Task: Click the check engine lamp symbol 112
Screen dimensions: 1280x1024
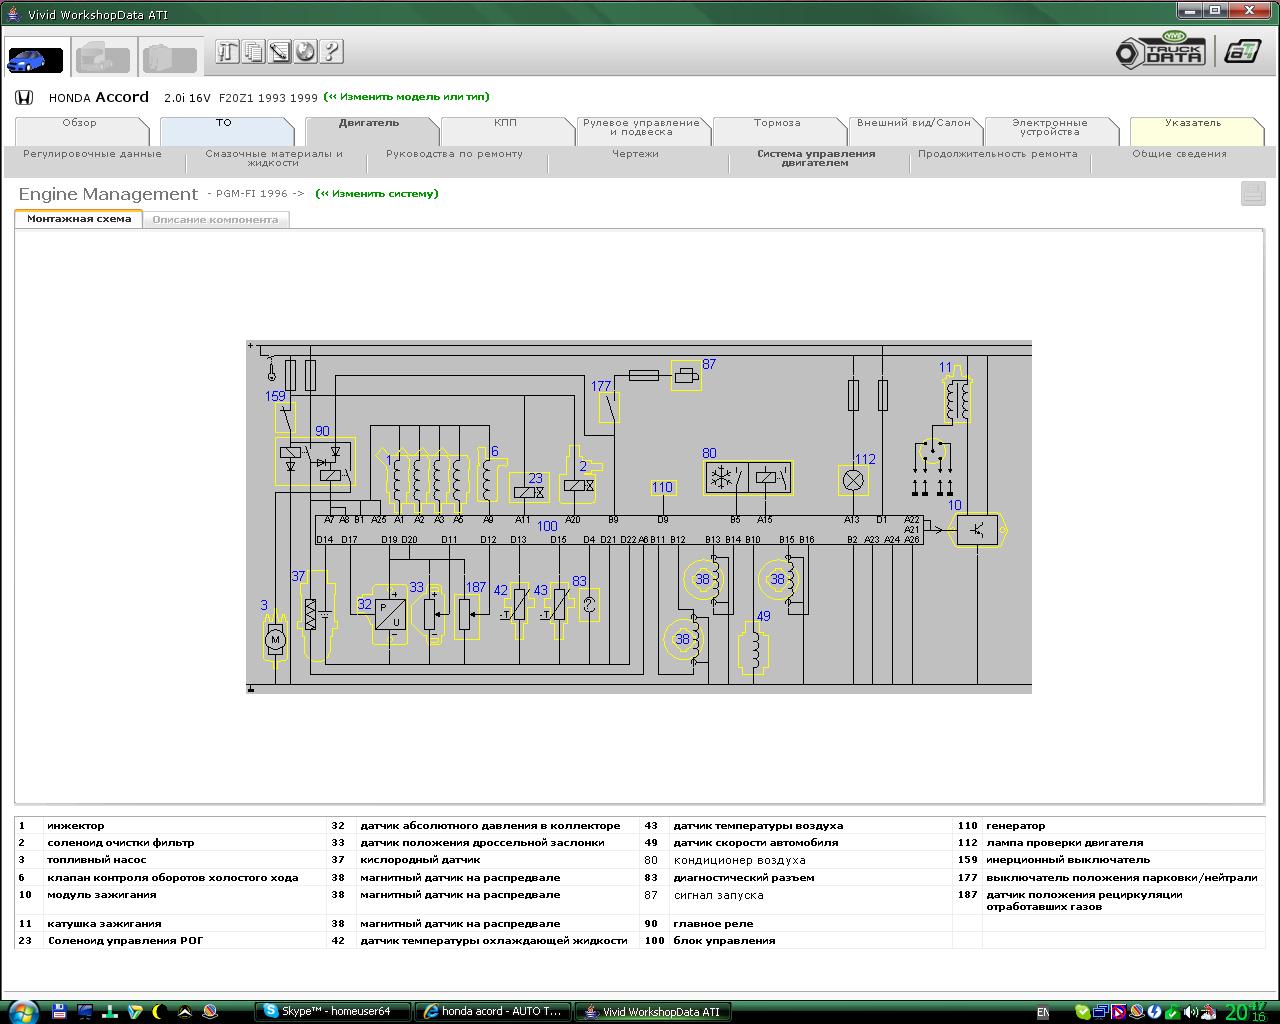Action: click(853, 481)
